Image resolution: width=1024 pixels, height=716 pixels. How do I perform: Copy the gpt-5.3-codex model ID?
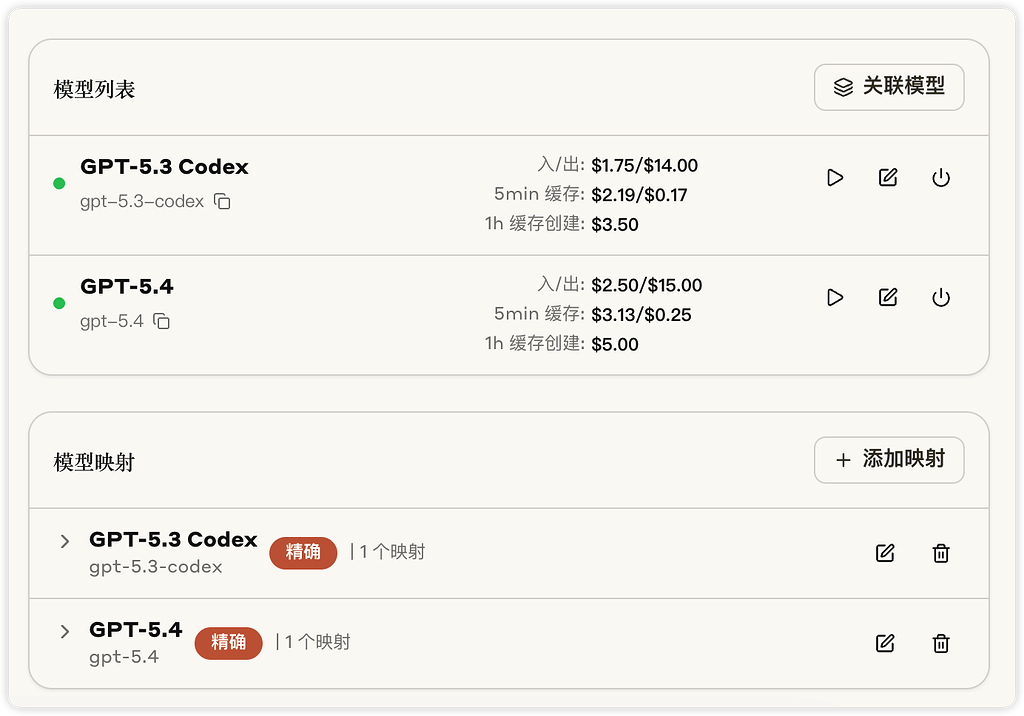(222, 201)
